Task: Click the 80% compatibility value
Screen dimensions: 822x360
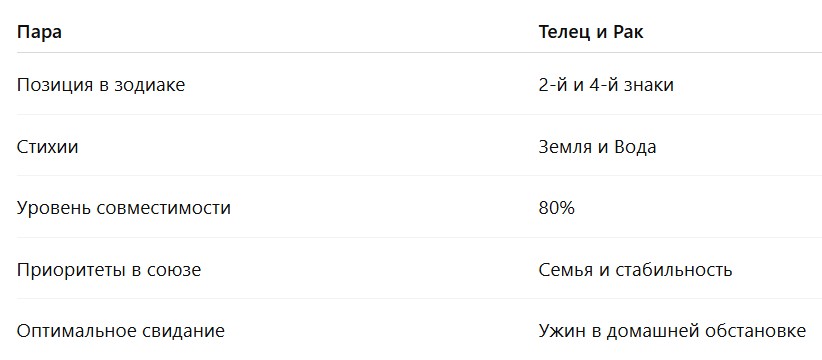Action: tap(556, 208)
